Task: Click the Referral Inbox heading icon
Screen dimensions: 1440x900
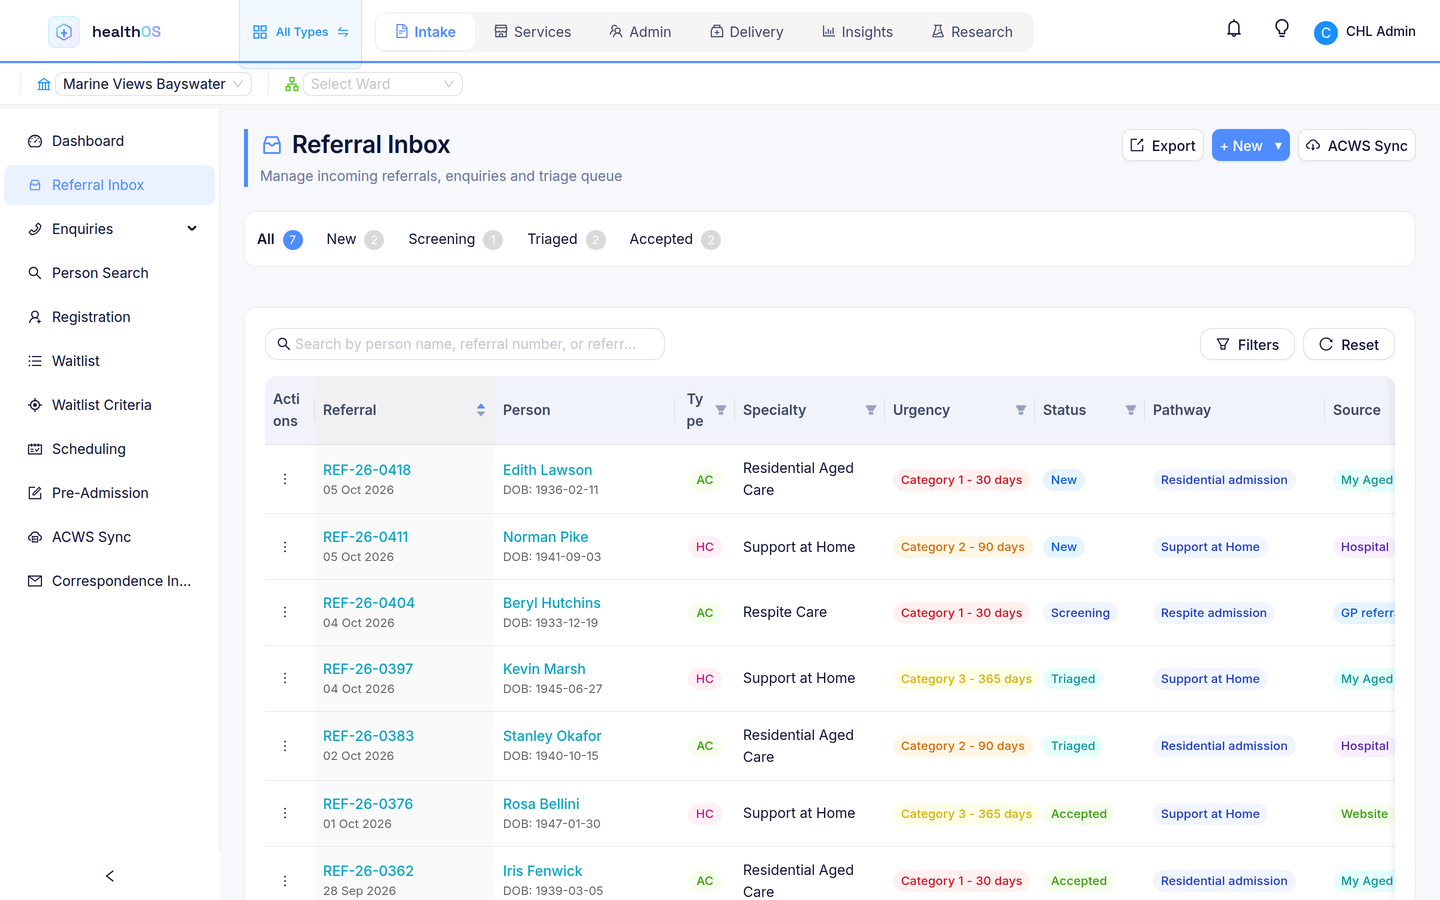Action: [272, 145]
